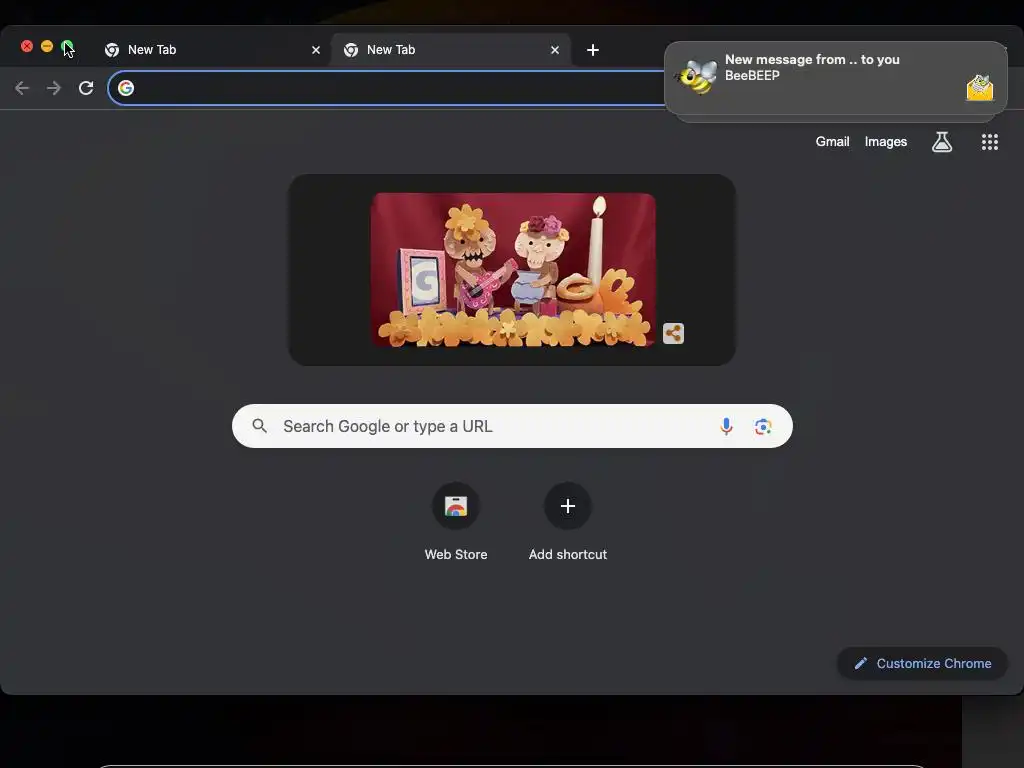Image resolution: width=1024 pixels, height=768 pixels.
Task: Click the magnifier icon in search box
Action: pos(259,426)
